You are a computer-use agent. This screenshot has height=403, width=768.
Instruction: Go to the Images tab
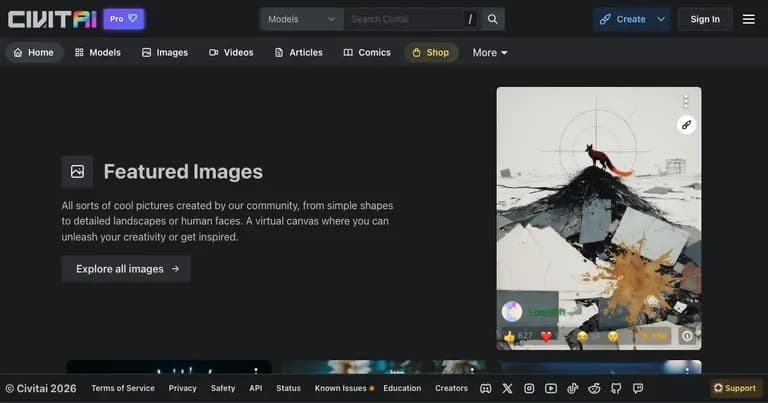click(x=165, y=52)
